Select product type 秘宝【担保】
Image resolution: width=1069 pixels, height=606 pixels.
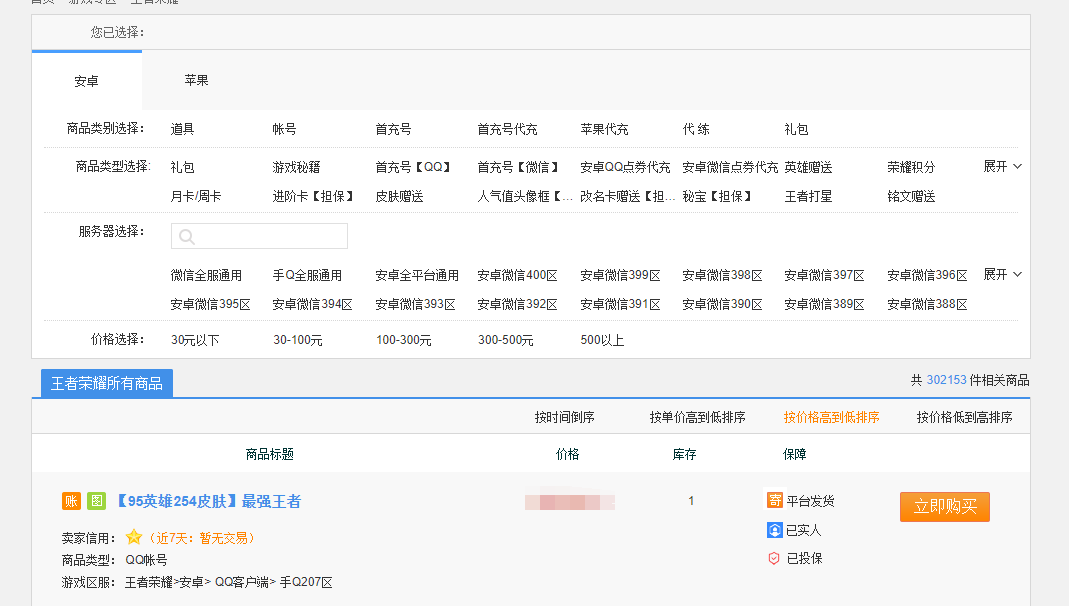[x=717, y=196]
